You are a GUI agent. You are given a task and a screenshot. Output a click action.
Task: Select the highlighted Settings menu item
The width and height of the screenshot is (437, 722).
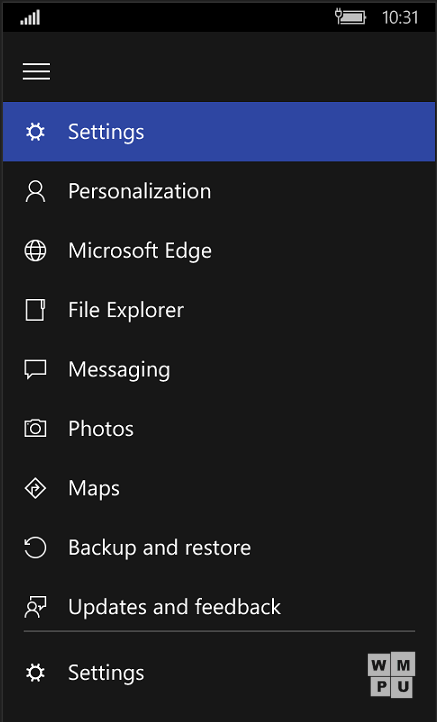click(219, 132)
